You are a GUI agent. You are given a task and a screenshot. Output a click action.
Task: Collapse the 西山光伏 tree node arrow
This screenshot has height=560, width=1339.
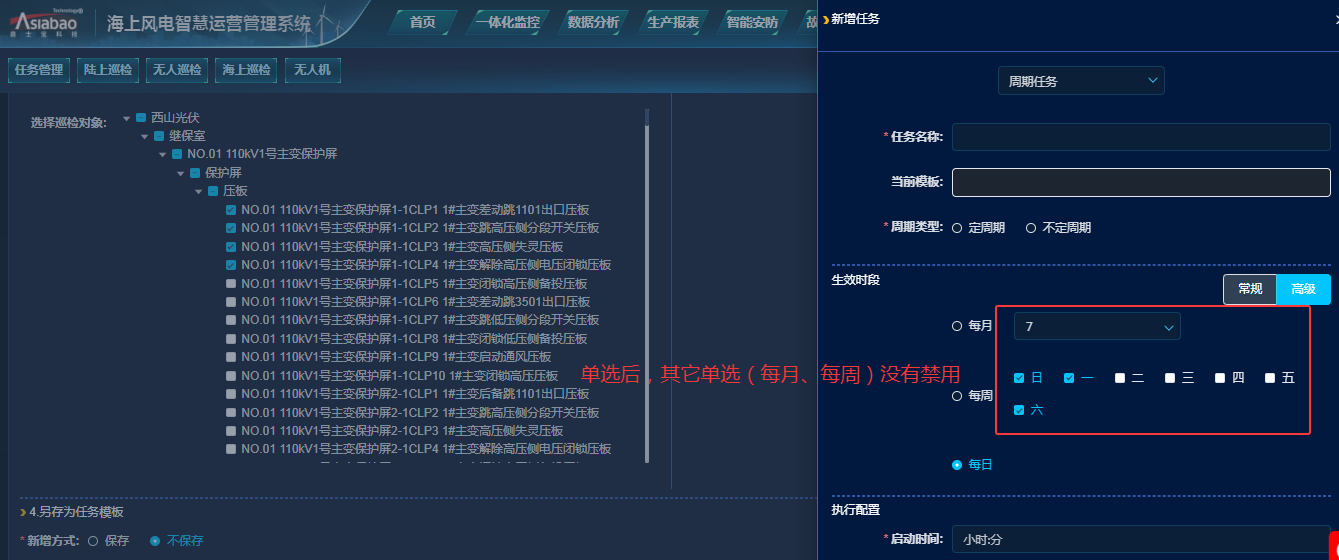coord(127,118)
